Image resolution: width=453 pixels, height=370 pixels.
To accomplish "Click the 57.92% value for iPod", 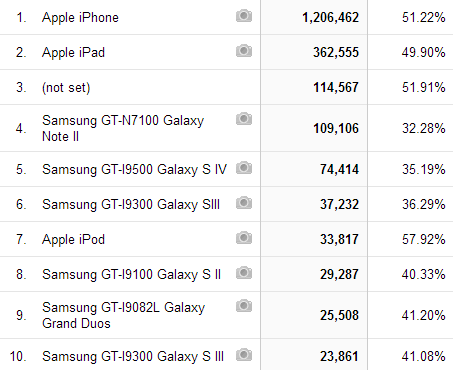I will point(423,239).
